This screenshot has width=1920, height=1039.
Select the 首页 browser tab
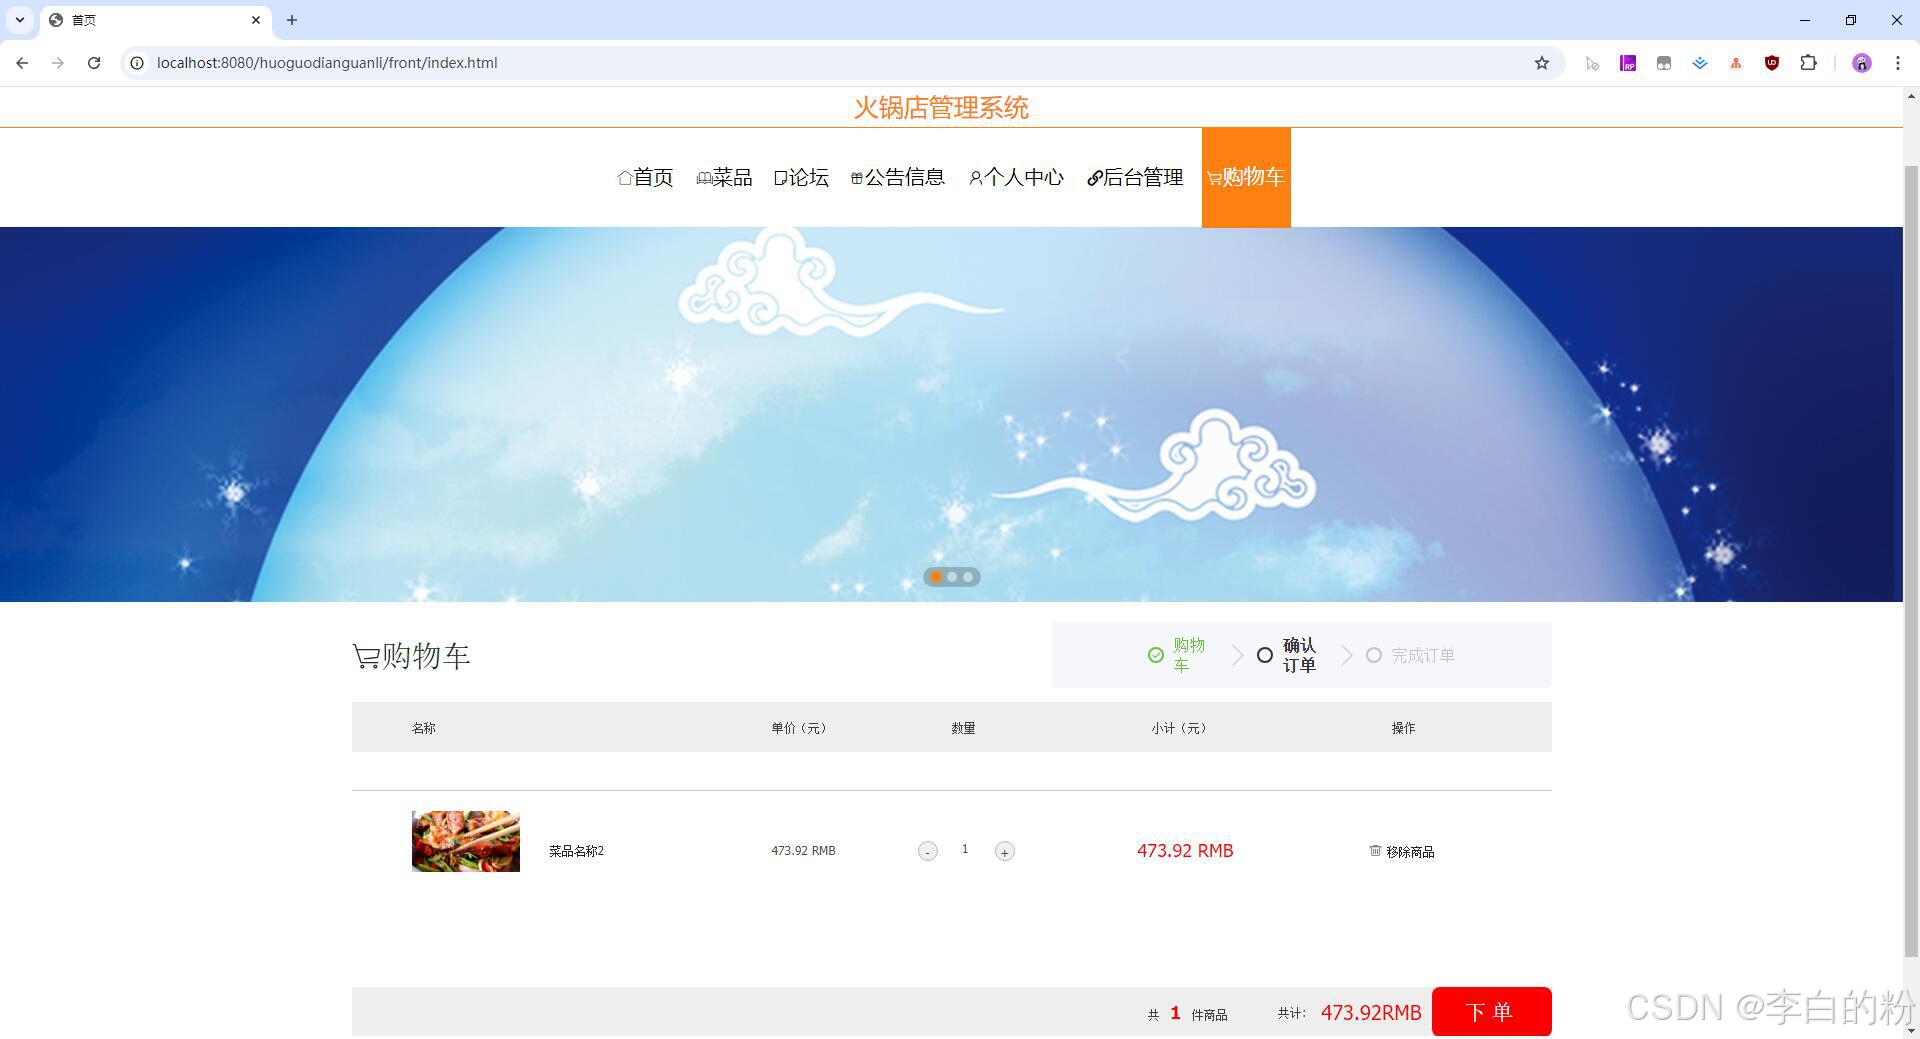[155, 20]
